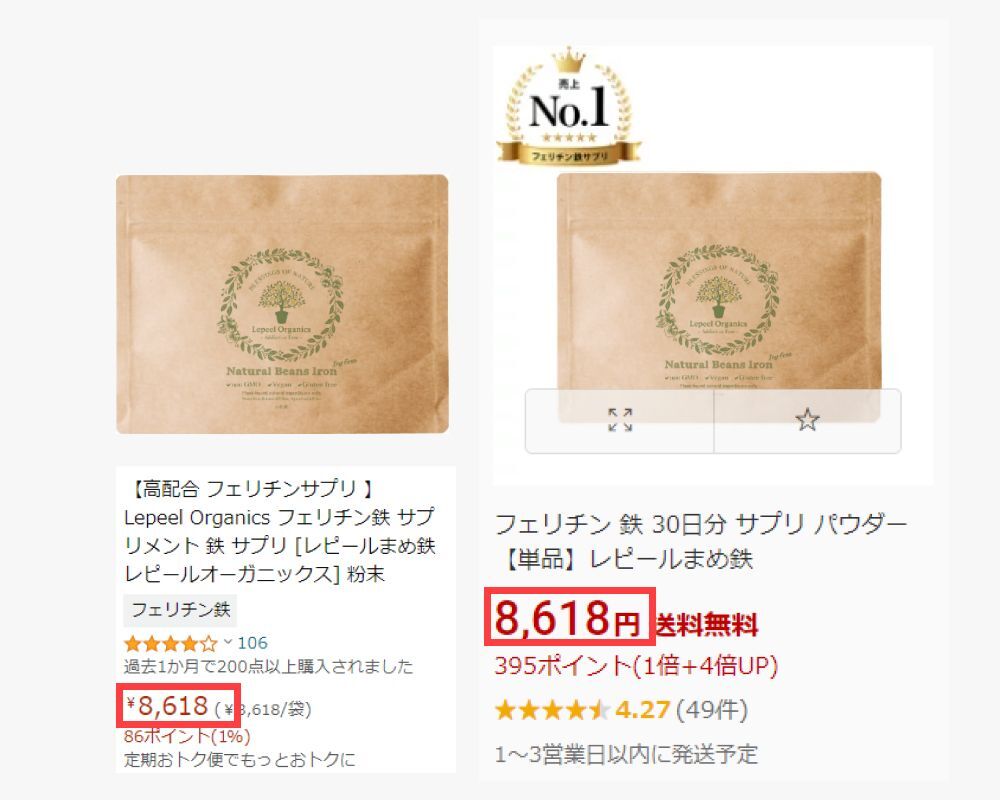Open the No.1 sales badge image
Image resolution: width=1000 pixels, height=800 pixels.
coord(569,107)
